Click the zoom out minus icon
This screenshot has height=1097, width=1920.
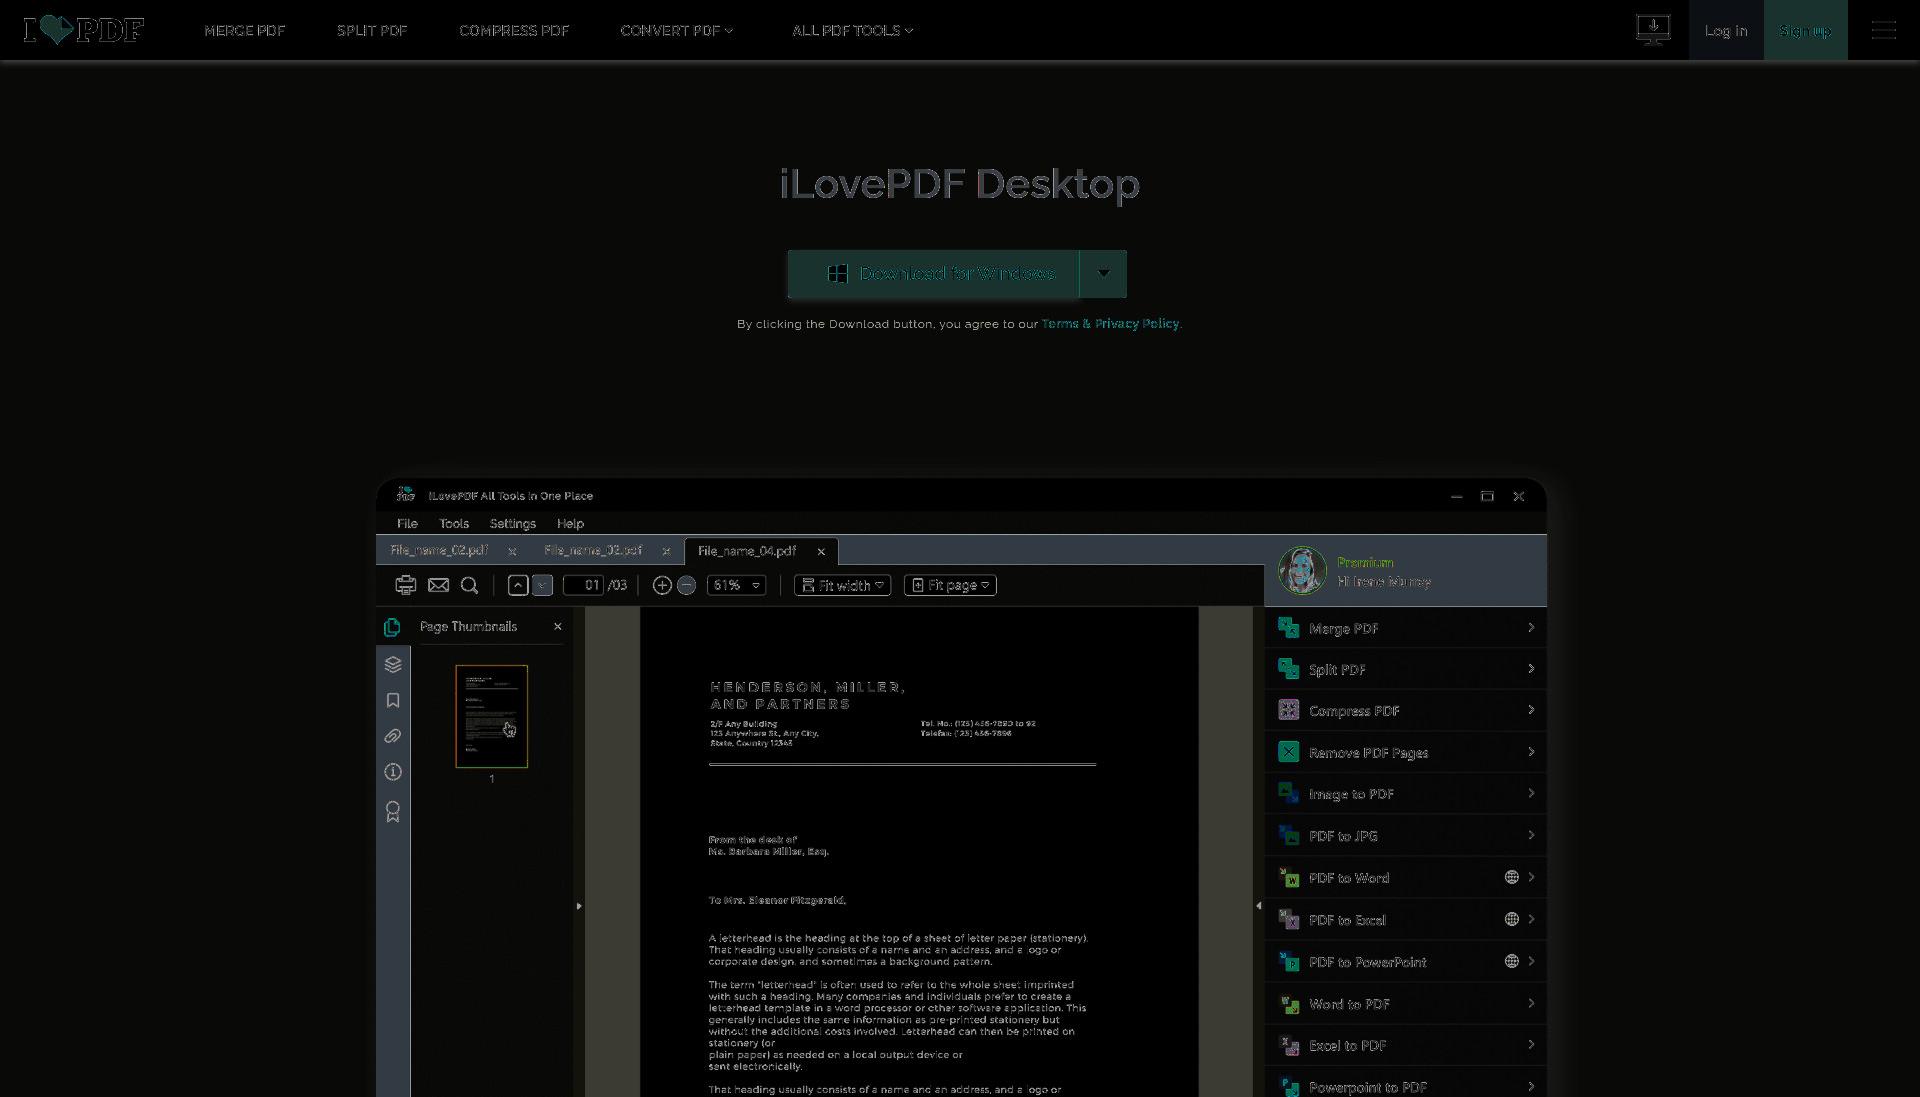686,585
